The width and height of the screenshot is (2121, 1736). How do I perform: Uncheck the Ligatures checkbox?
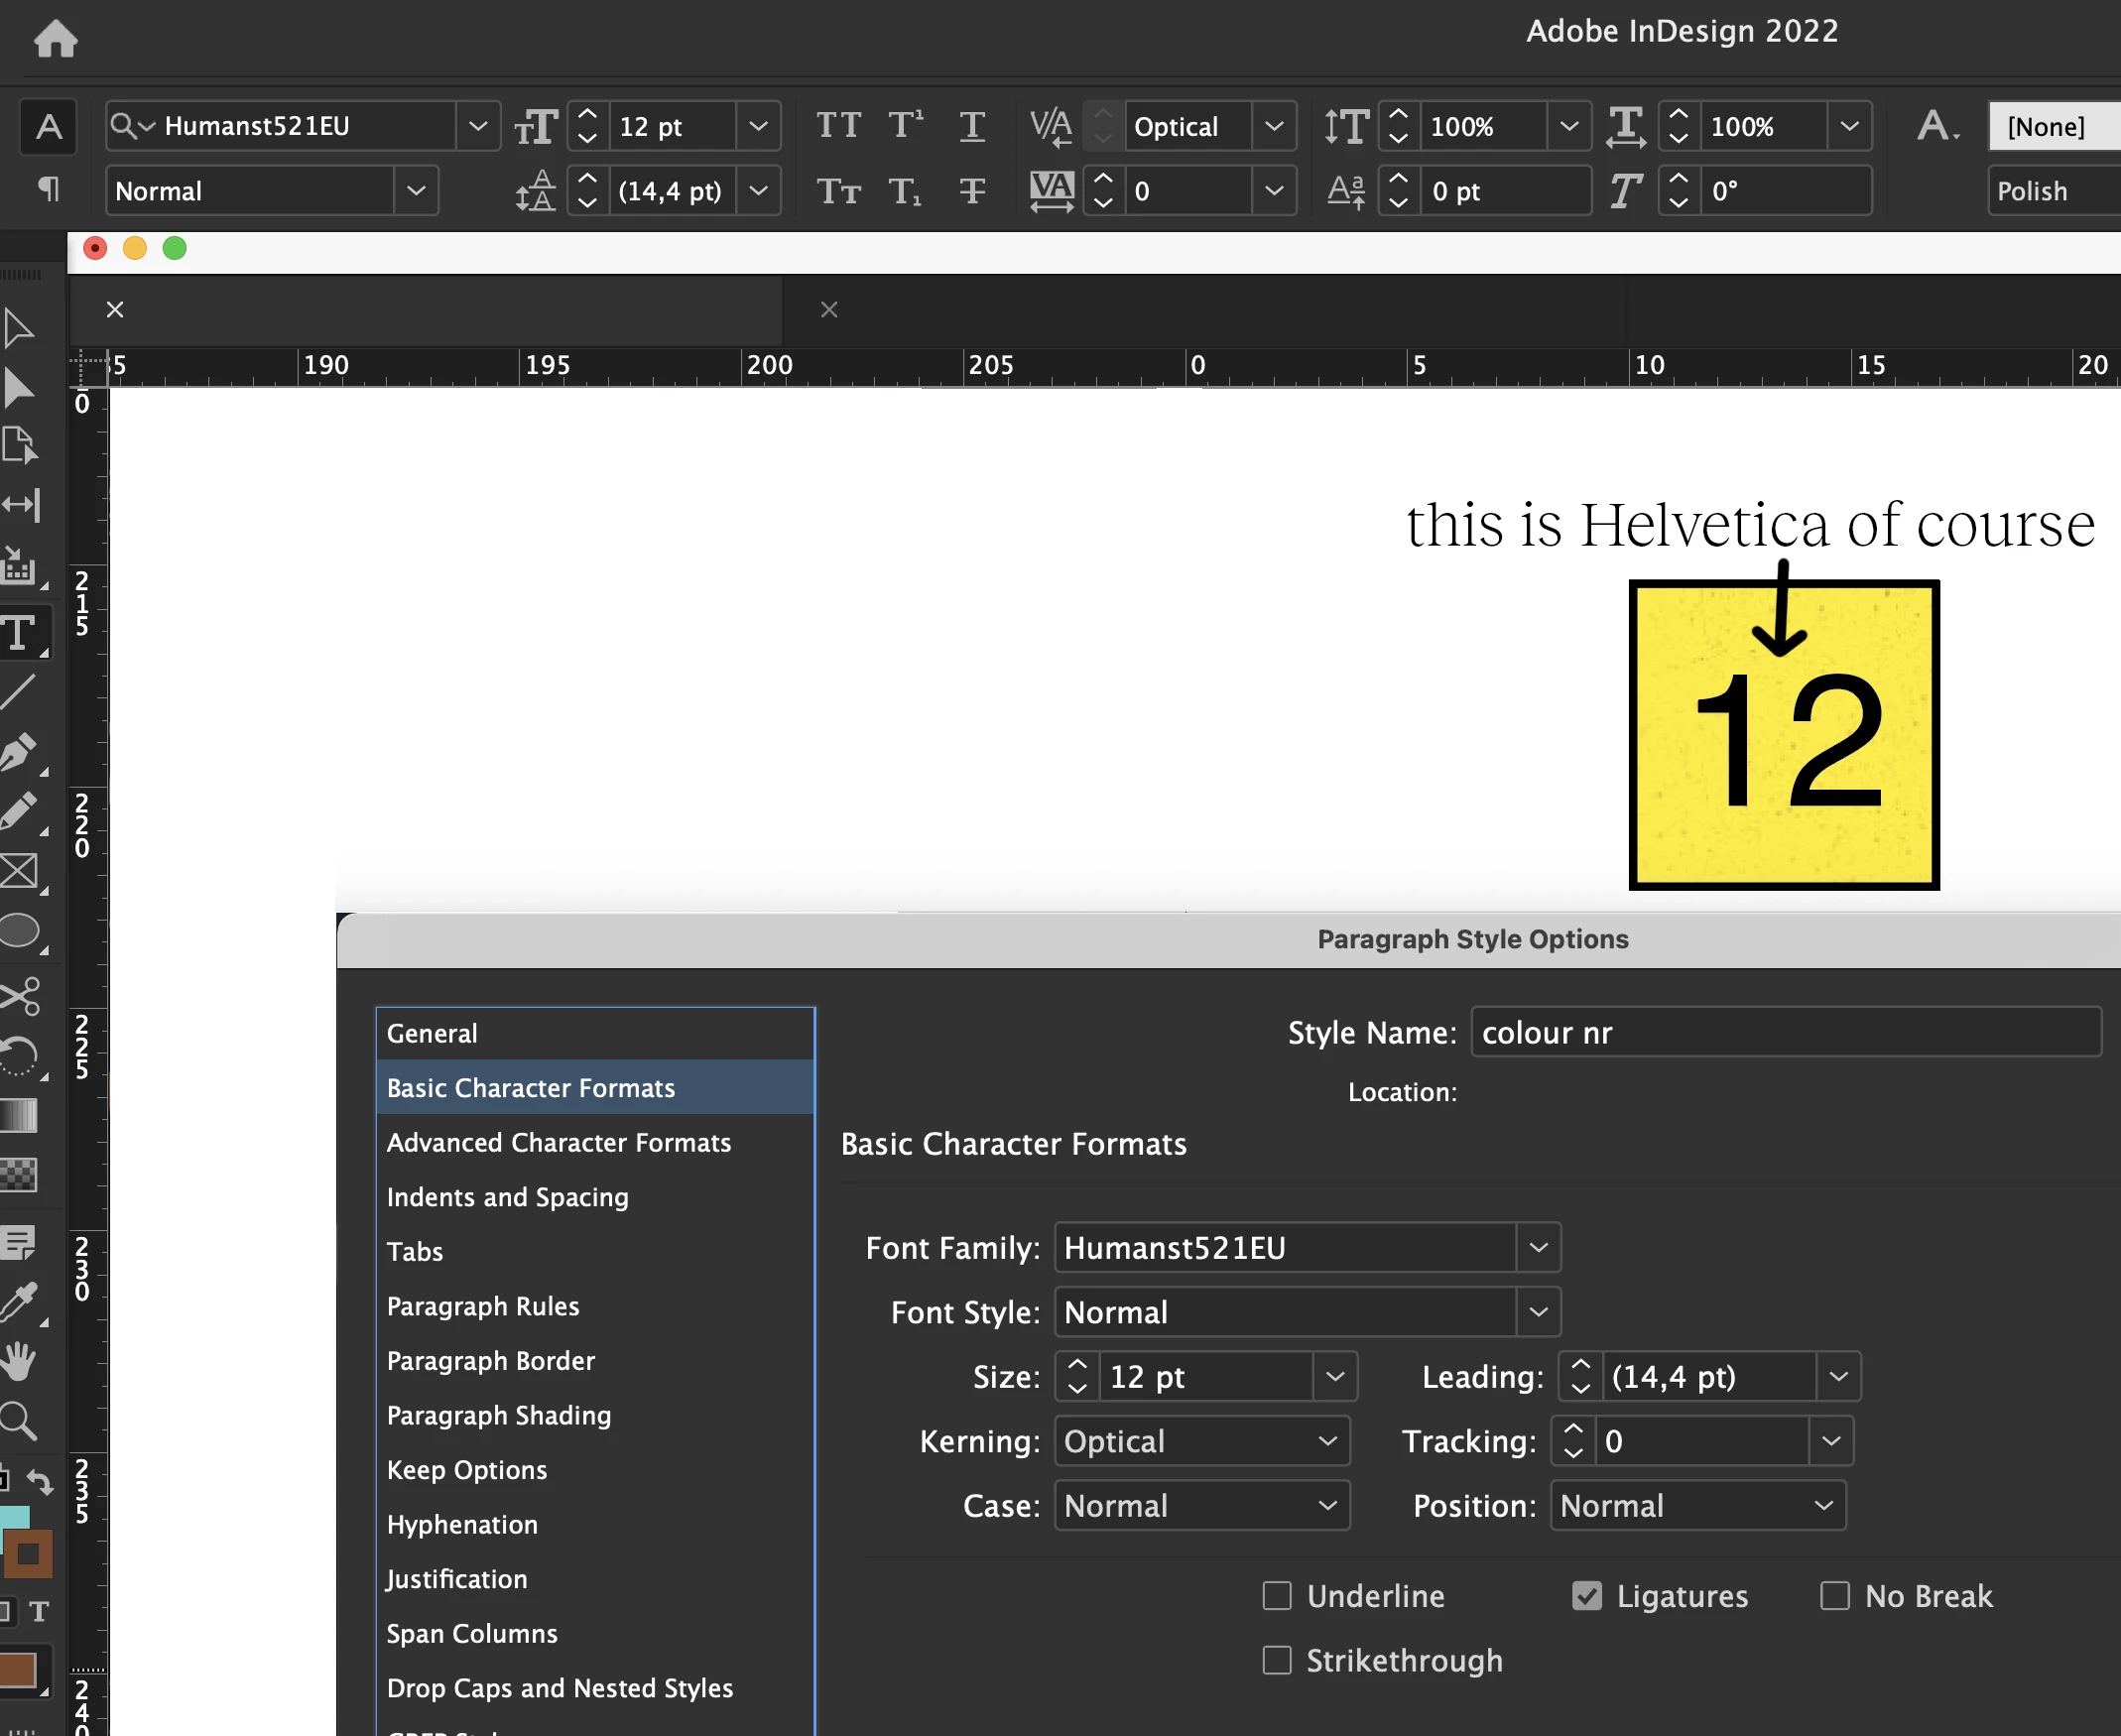point(1586,1595)
